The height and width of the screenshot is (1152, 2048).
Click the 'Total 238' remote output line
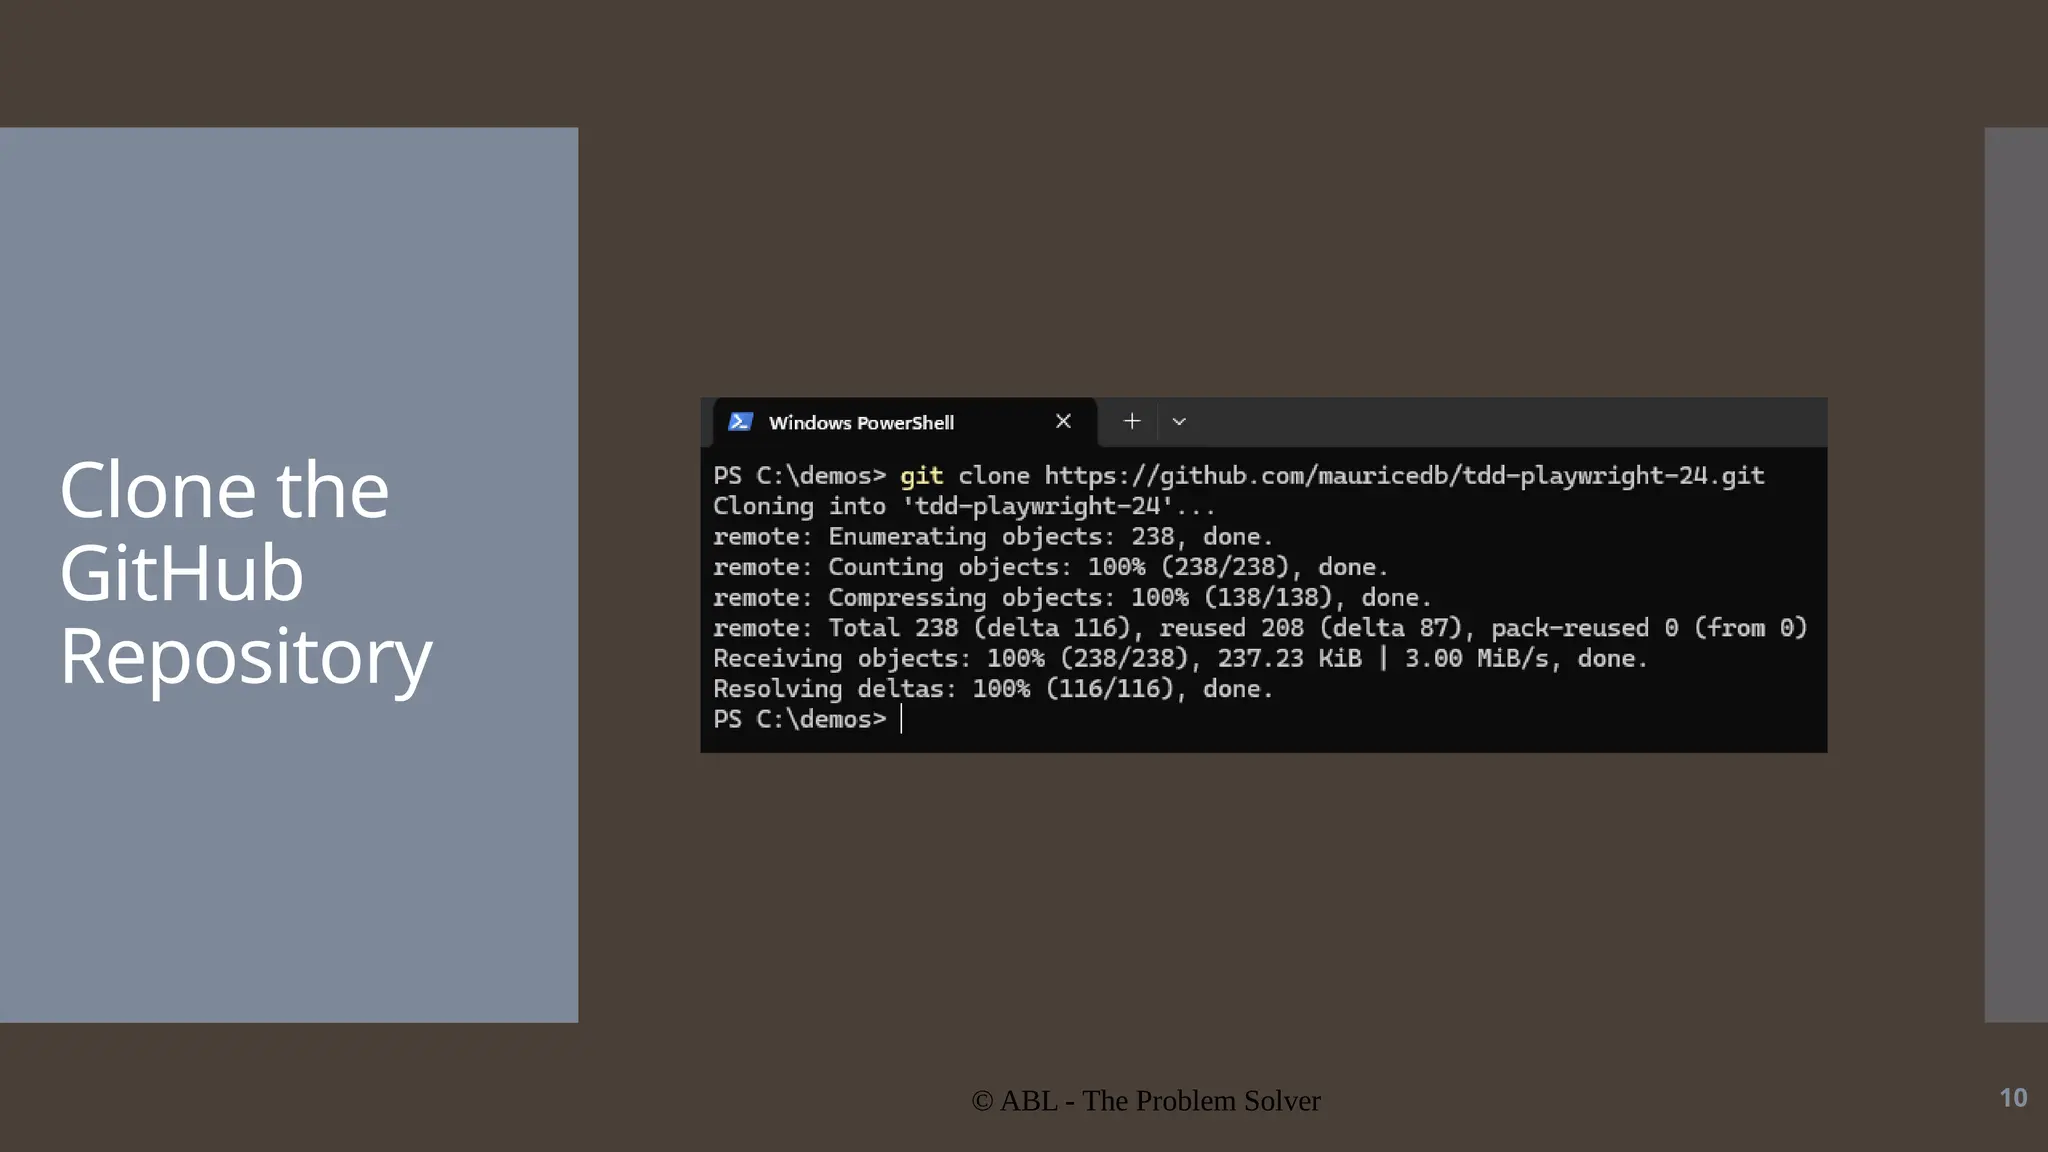(x=1259, y=628)
